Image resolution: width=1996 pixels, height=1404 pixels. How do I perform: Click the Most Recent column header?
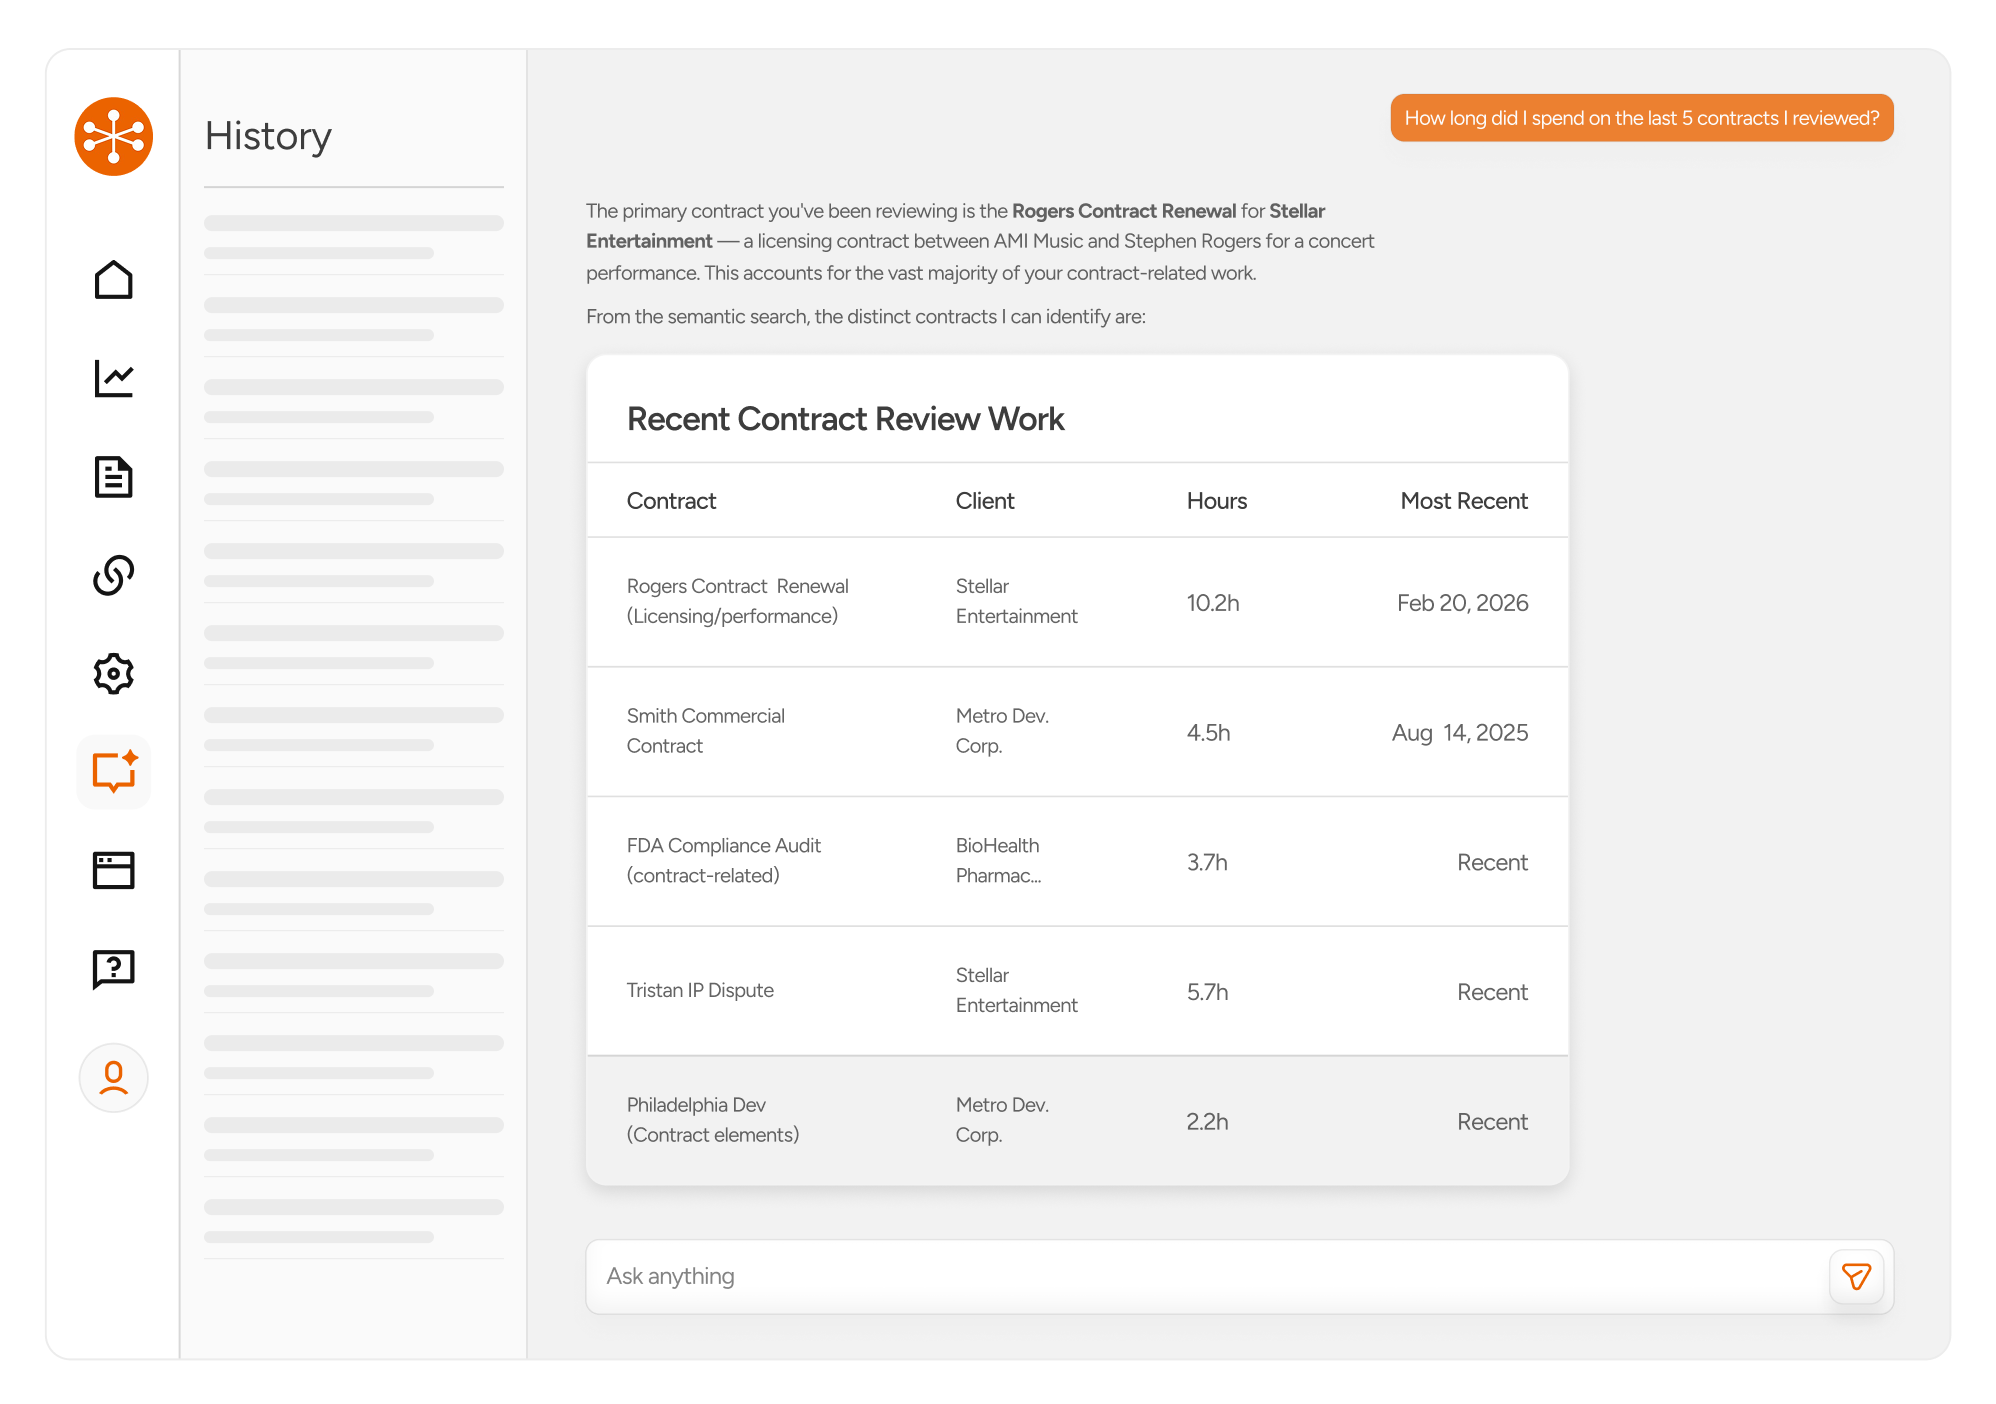[1463, 501]
